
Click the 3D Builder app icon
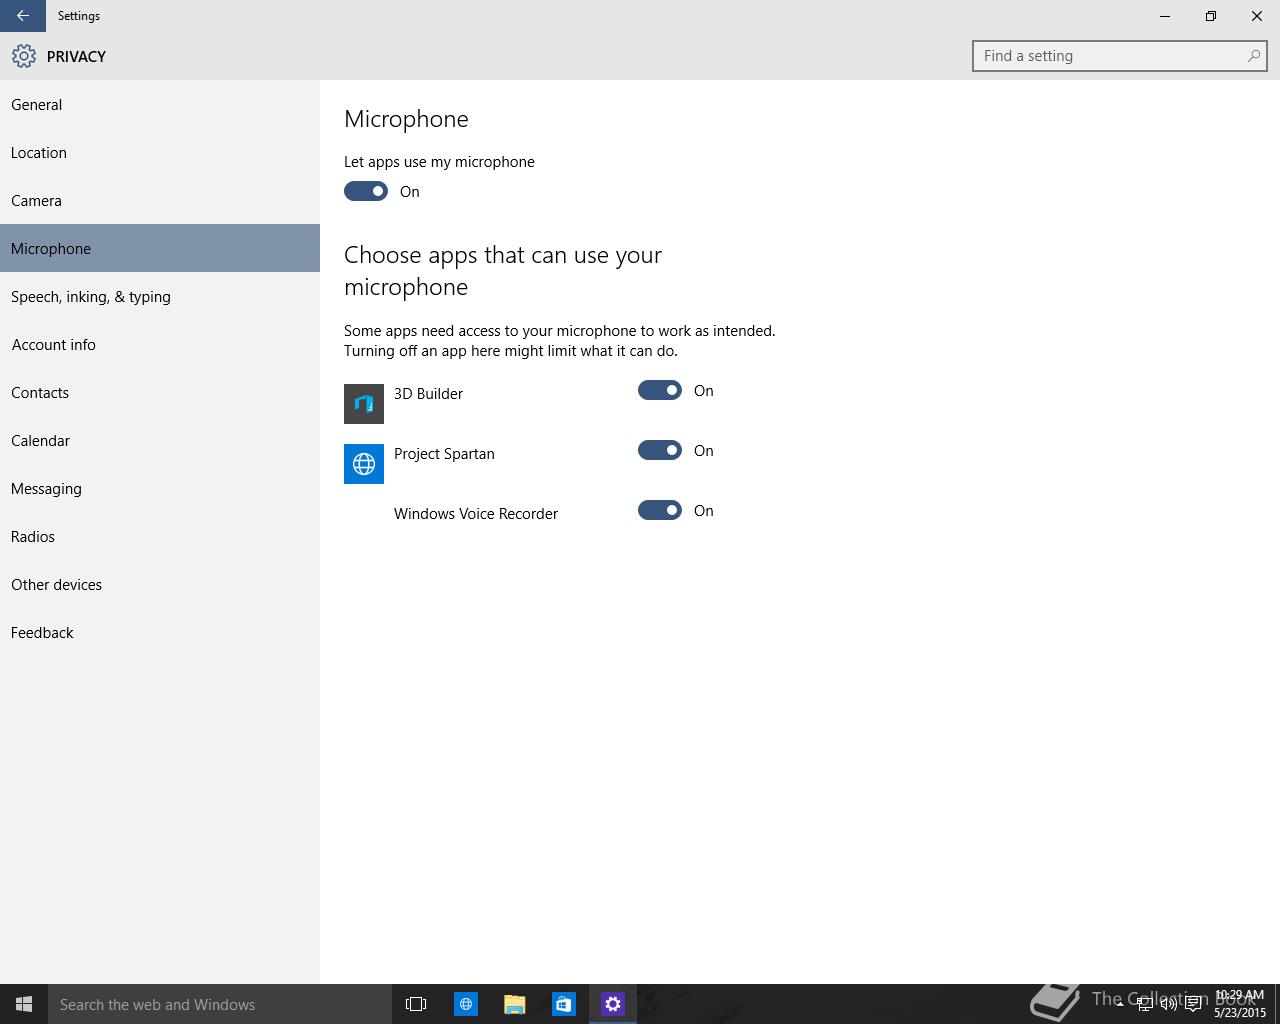[x=364, y=404]
